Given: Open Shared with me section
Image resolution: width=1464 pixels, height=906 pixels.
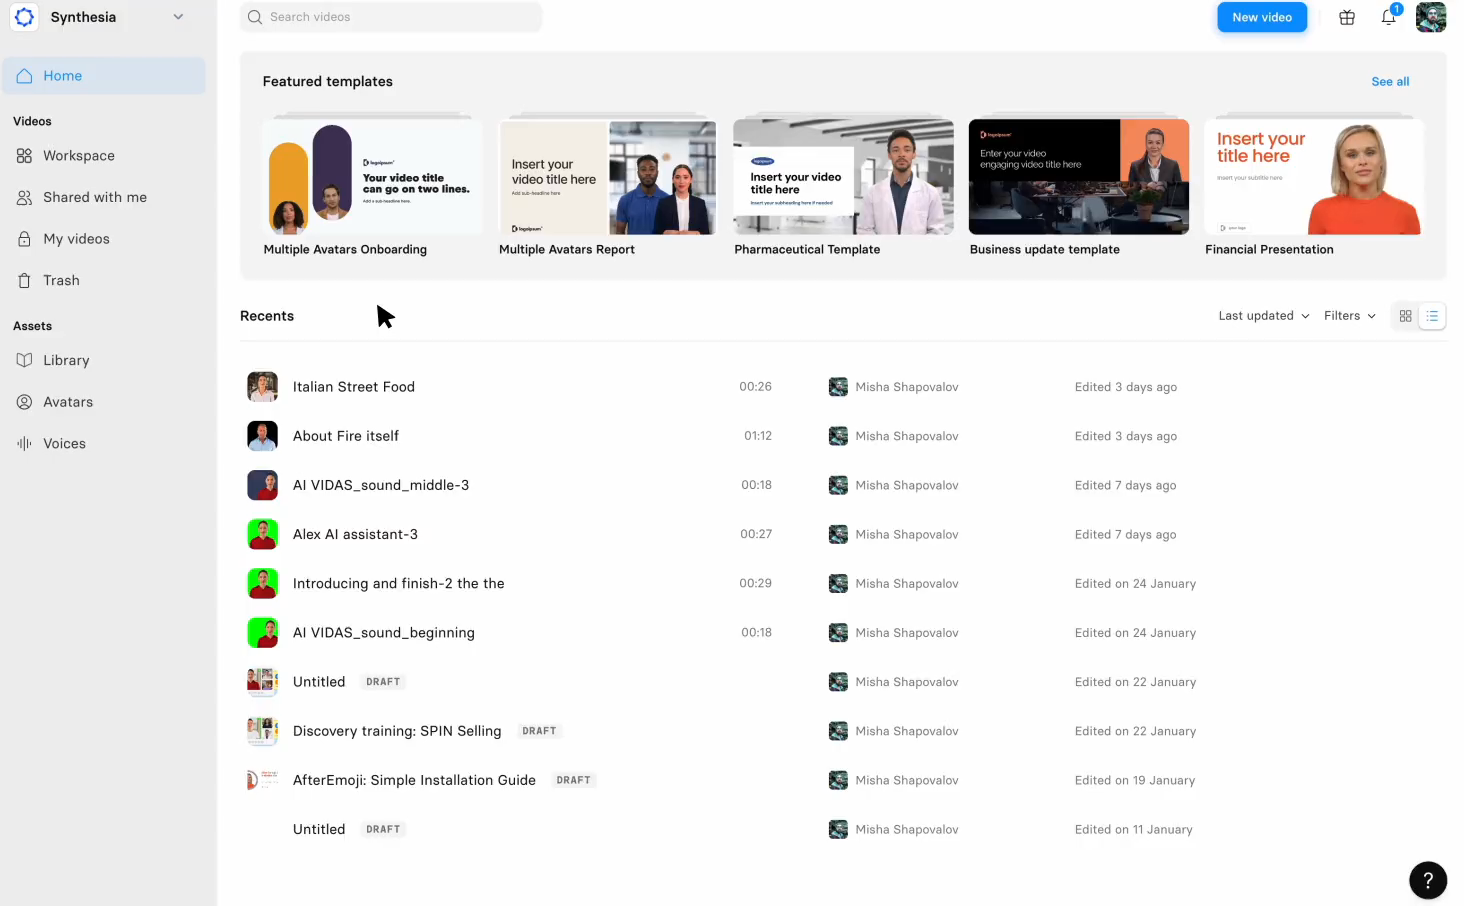Looking at the screenshot, I should [x=94, y=197].
